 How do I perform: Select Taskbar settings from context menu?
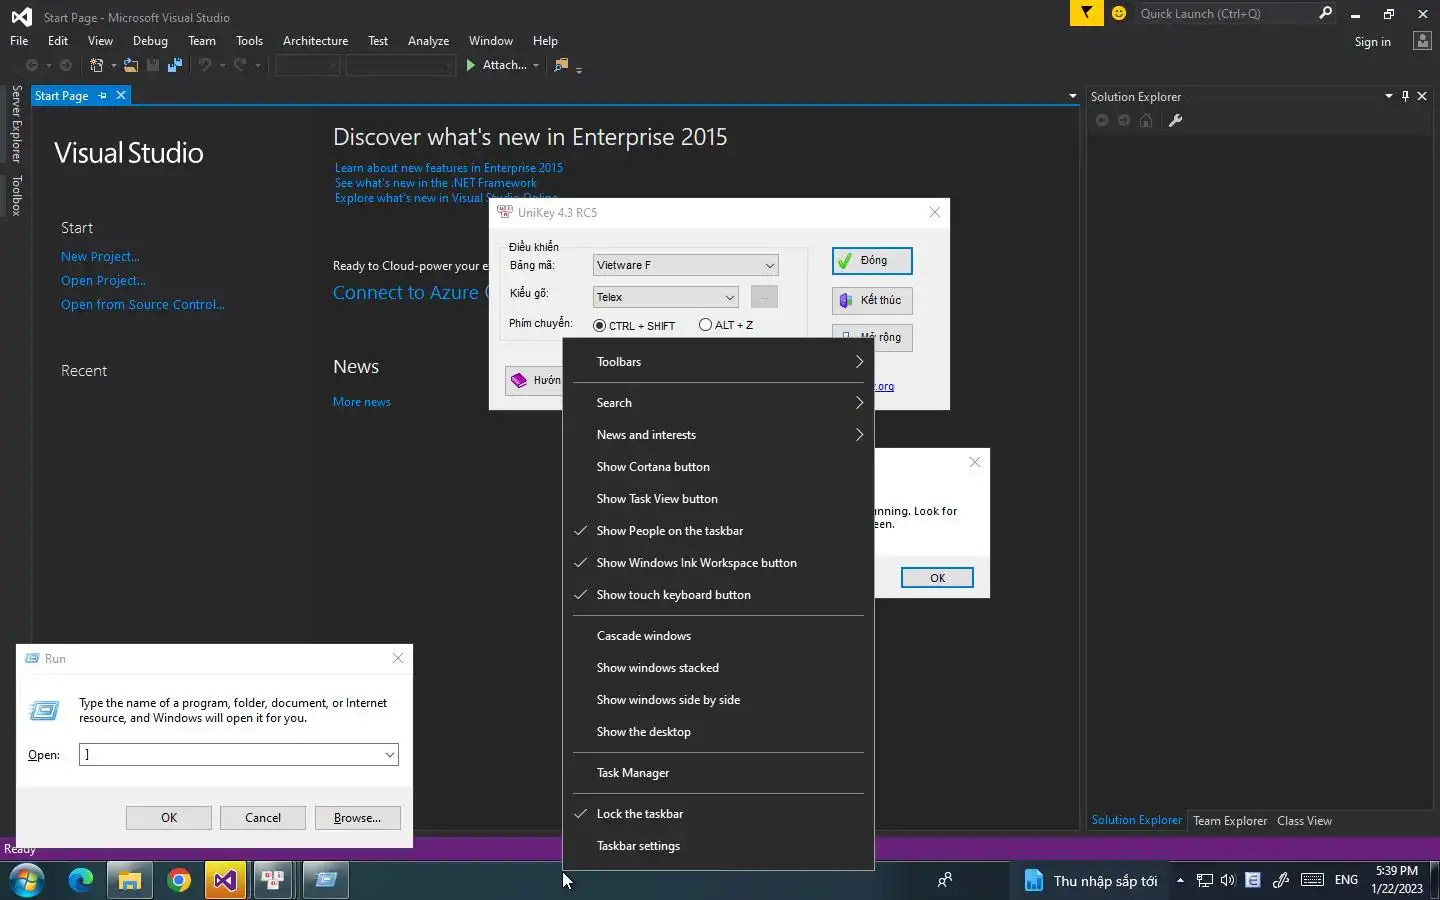coord(718,846)
